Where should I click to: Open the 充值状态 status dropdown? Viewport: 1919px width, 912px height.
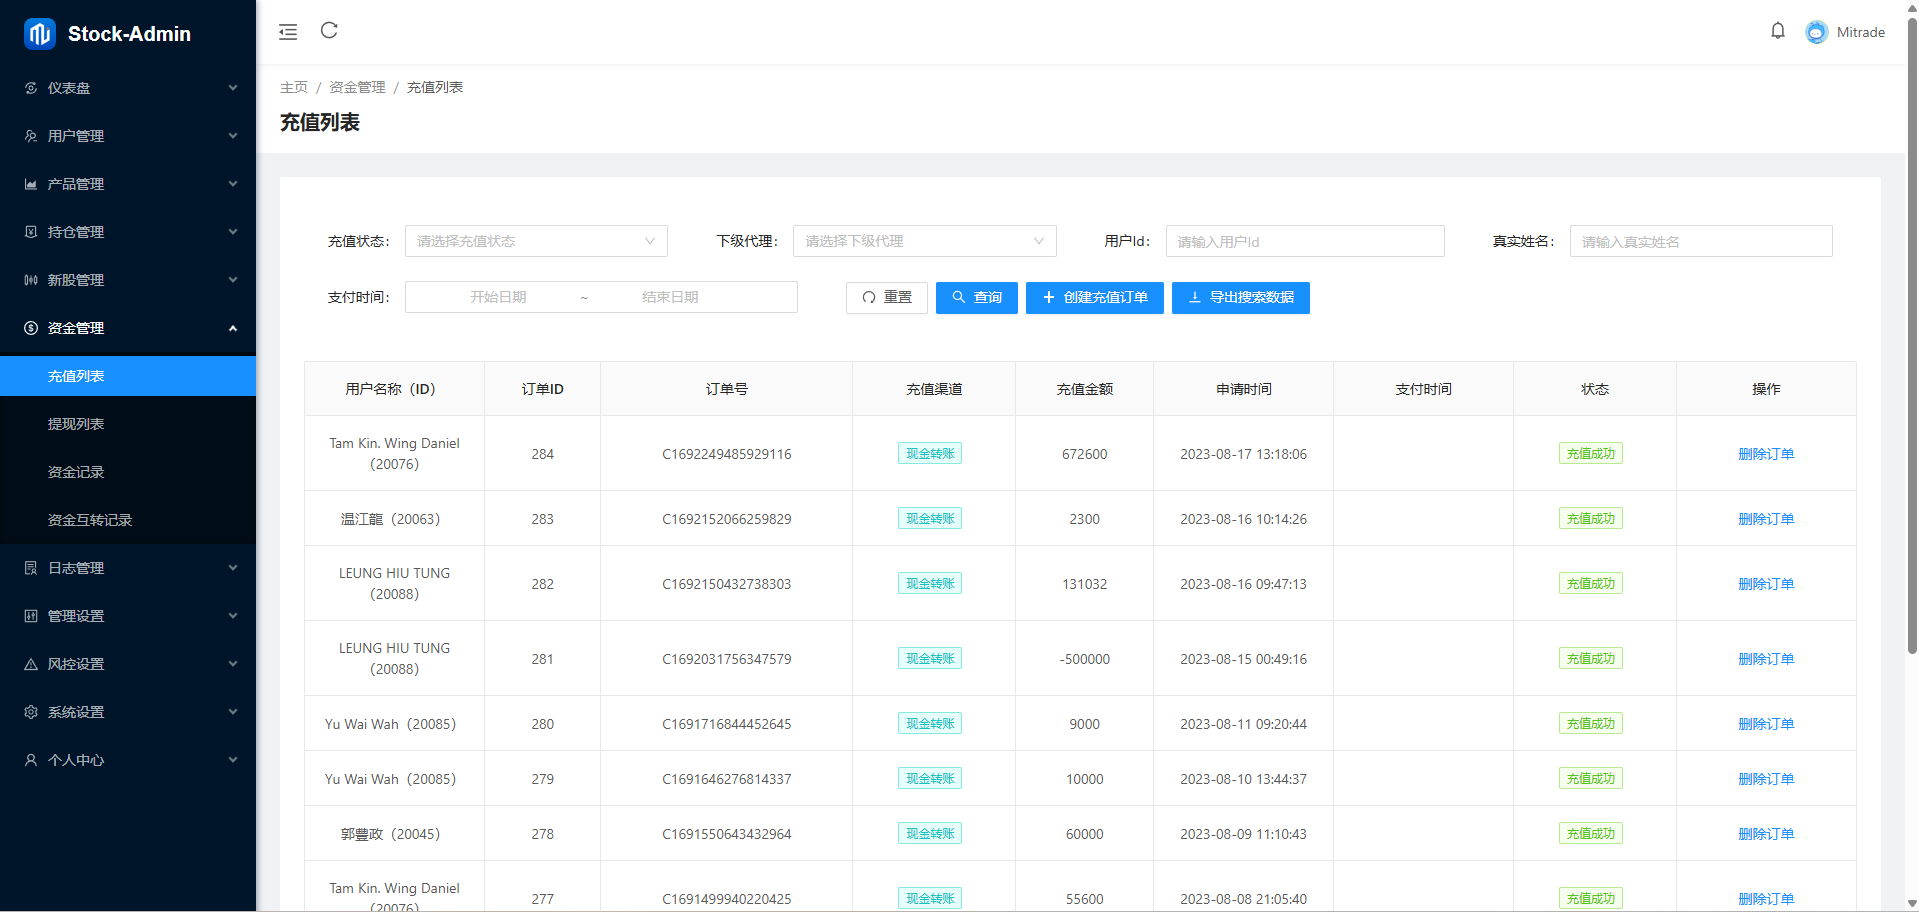pyautogui.click(x=535, y=241)
